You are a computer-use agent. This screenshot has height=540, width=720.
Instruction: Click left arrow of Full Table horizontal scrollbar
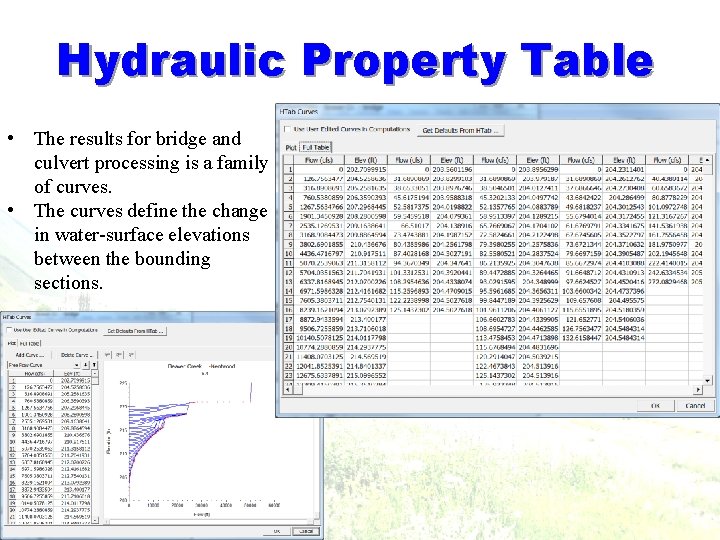click(288, 390)
